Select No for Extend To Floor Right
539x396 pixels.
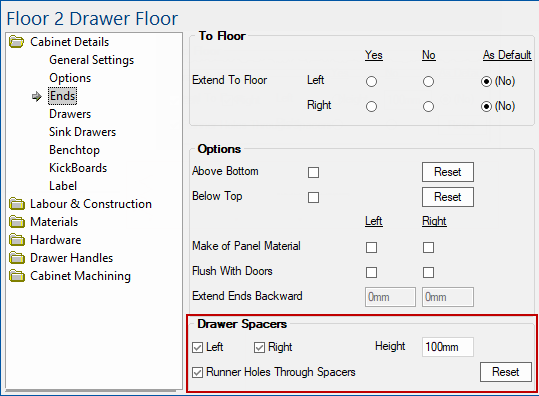(428, 107)
